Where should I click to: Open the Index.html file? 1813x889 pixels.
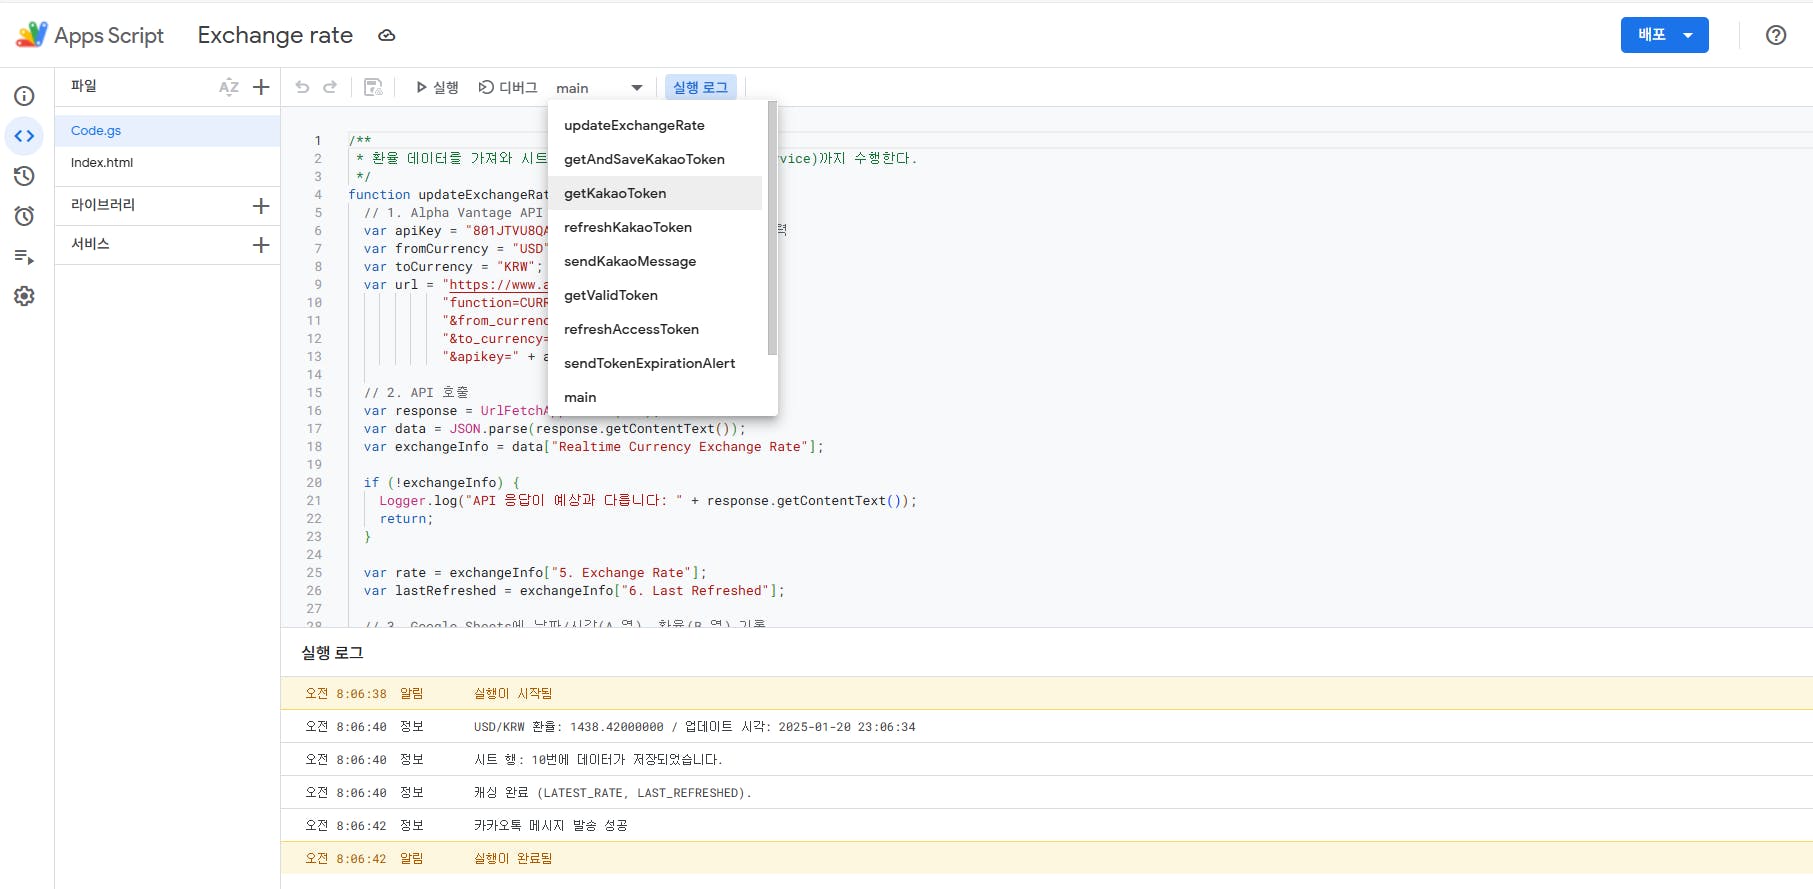tap(167, 163)
